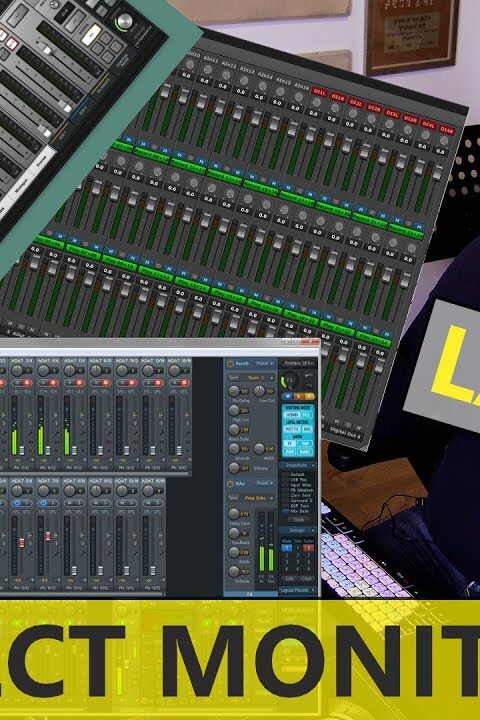Open wrench settings on upper-row ADAT 5/6 strip
The width and height of the screenshot is (480, 720).
[x=56, y=433]
